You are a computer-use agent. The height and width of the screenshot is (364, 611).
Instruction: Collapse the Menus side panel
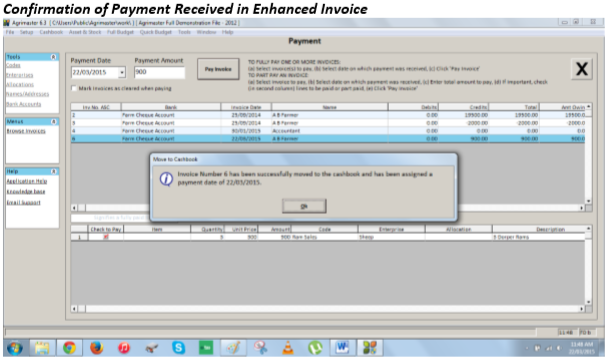click(53, 122)
